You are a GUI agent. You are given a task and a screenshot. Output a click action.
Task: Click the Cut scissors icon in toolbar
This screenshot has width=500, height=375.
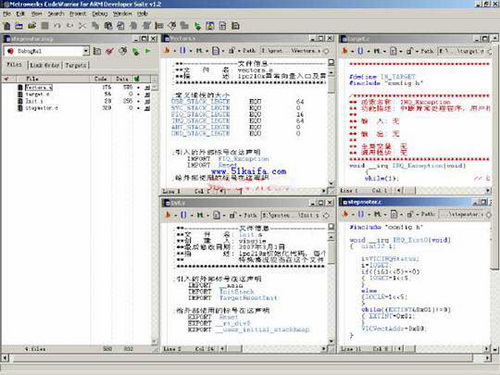click(x=82, y=26)
